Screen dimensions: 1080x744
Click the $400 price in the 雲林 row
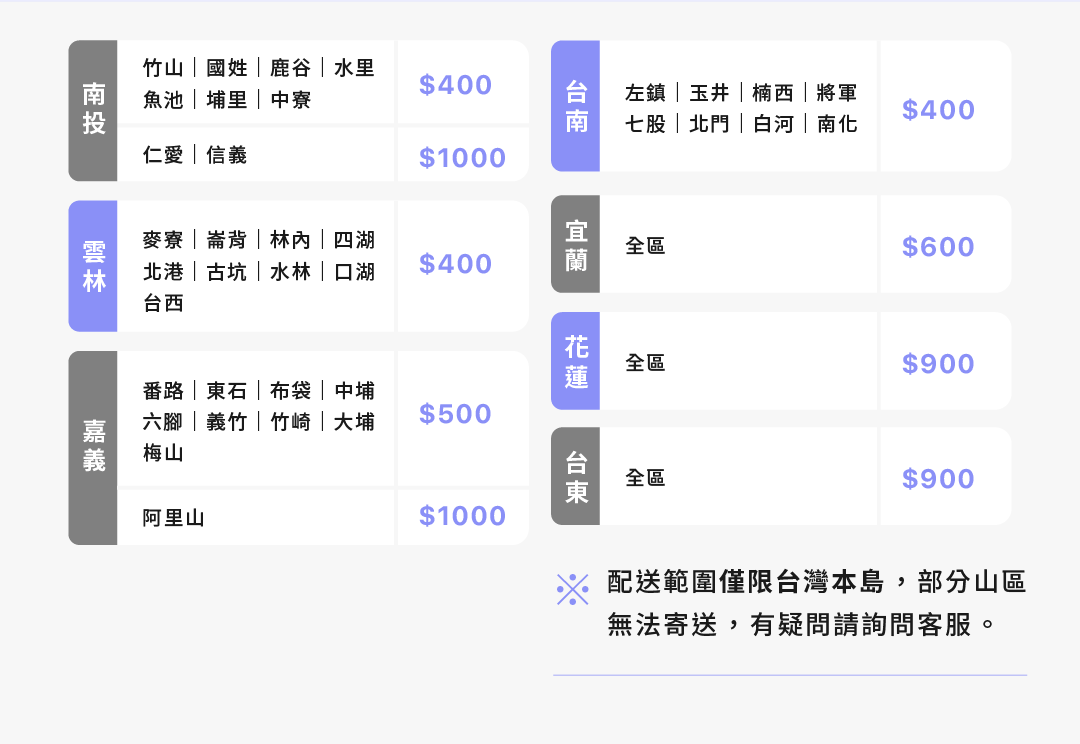point(455,264)
